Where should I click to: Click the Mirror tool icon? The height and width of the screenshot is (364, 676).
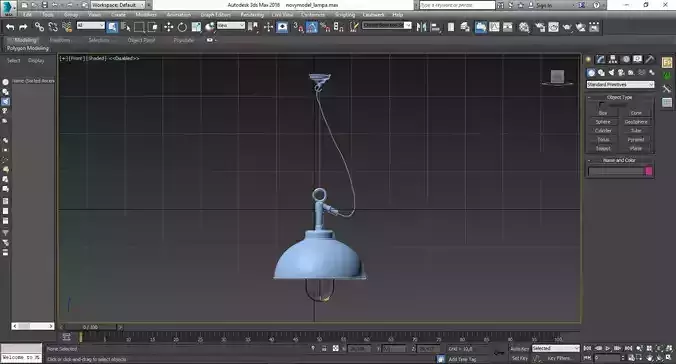point(421,27)
